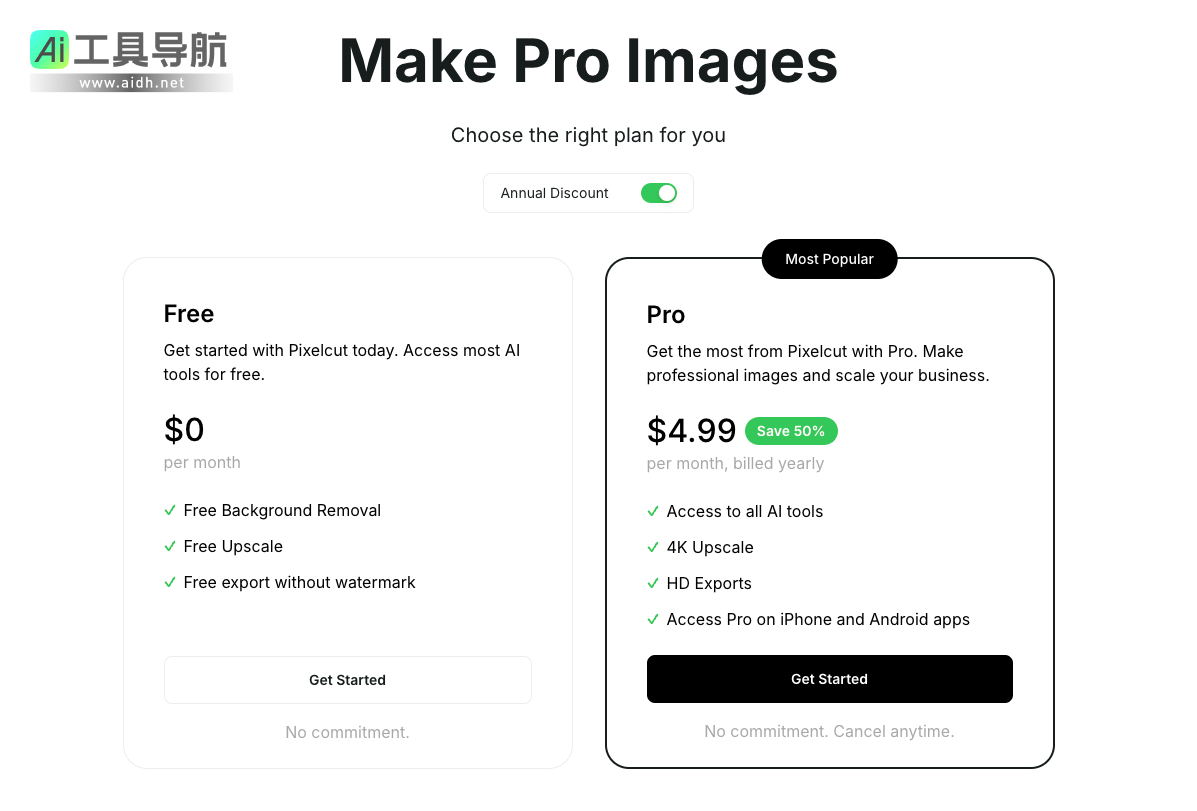Screen dimensions: 1197x811
Task: Click the checkmark next to Free Upscale
Action: click(x=170, y=546)
